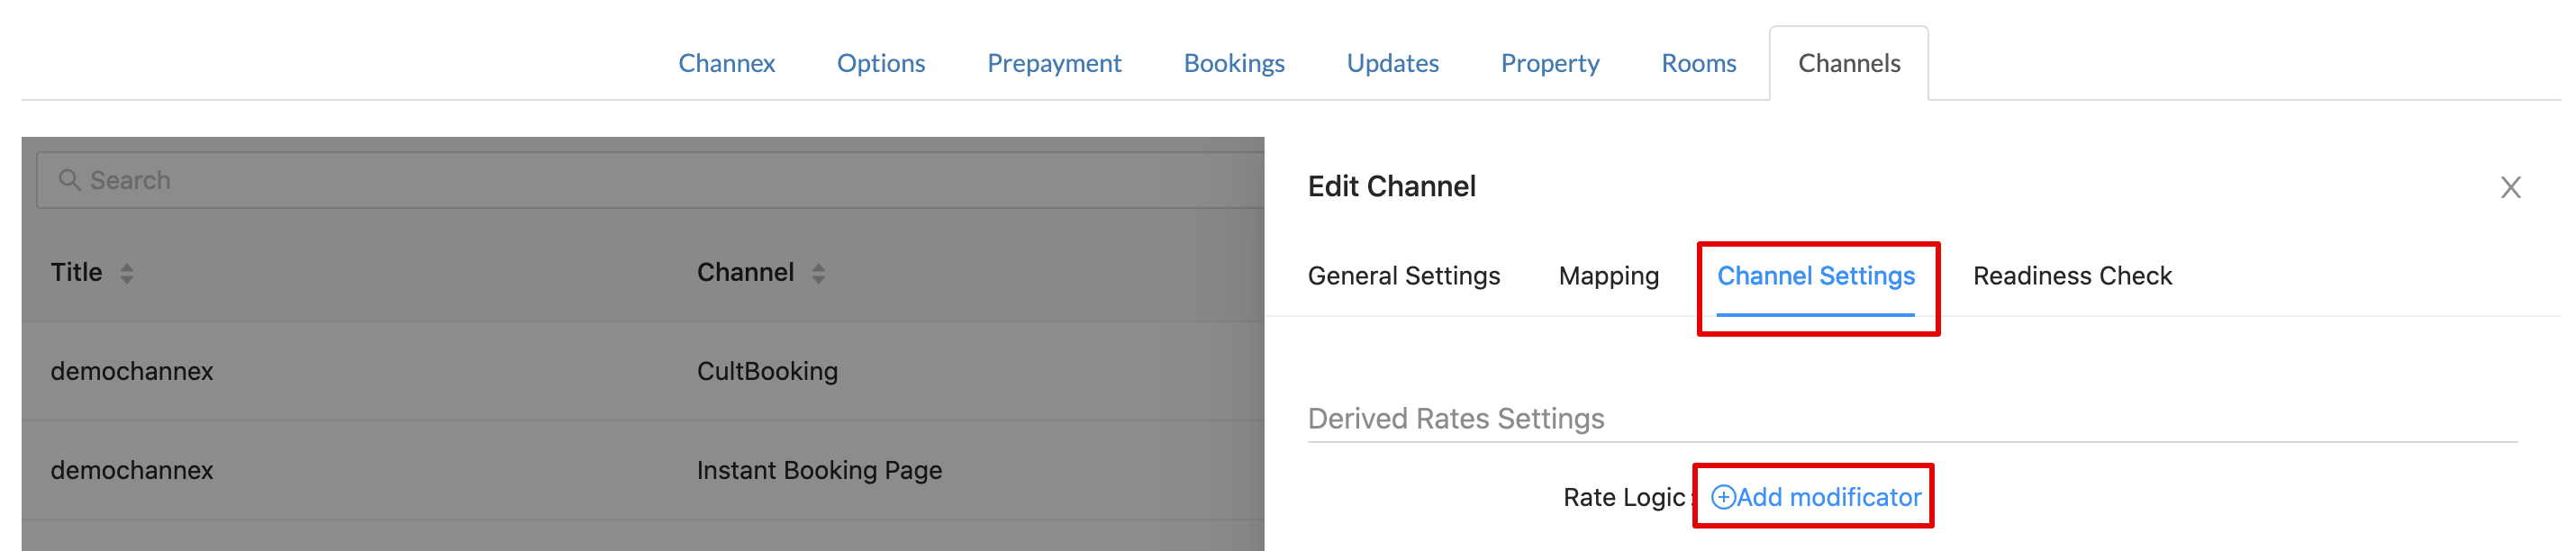Focus the Search input field
Image resolution: width=2576 pixels, height=551 pixels.
click(650, 180)
